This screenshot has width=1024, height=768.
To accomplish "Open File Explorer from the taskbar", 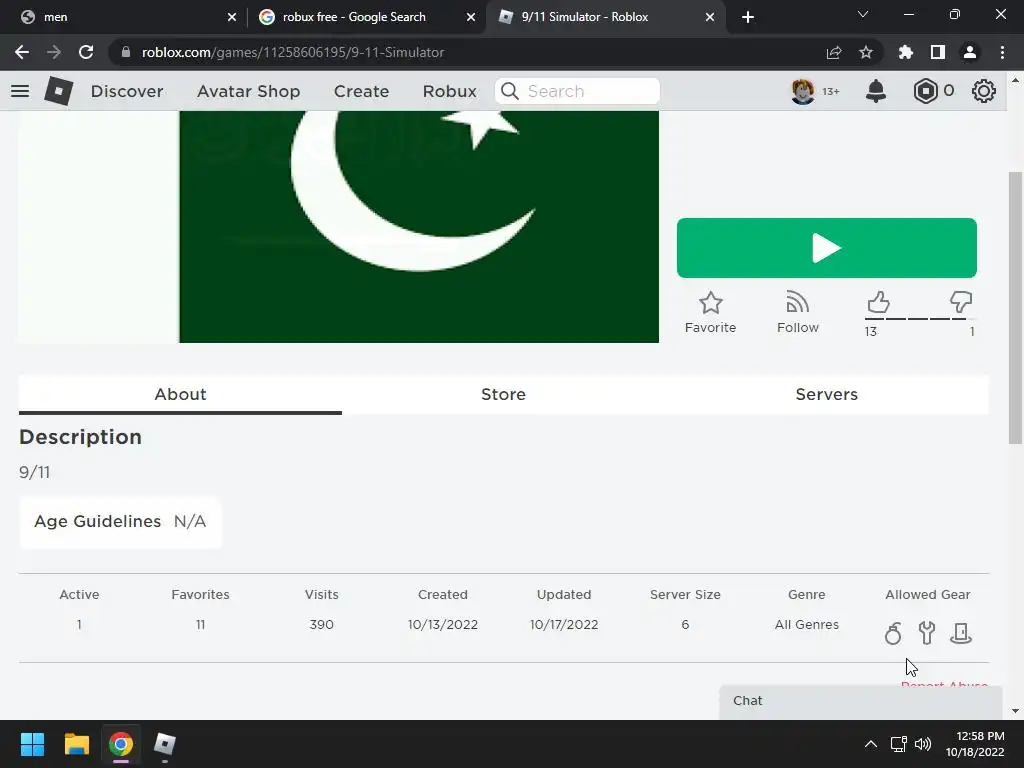I will (x=76, y=744).
